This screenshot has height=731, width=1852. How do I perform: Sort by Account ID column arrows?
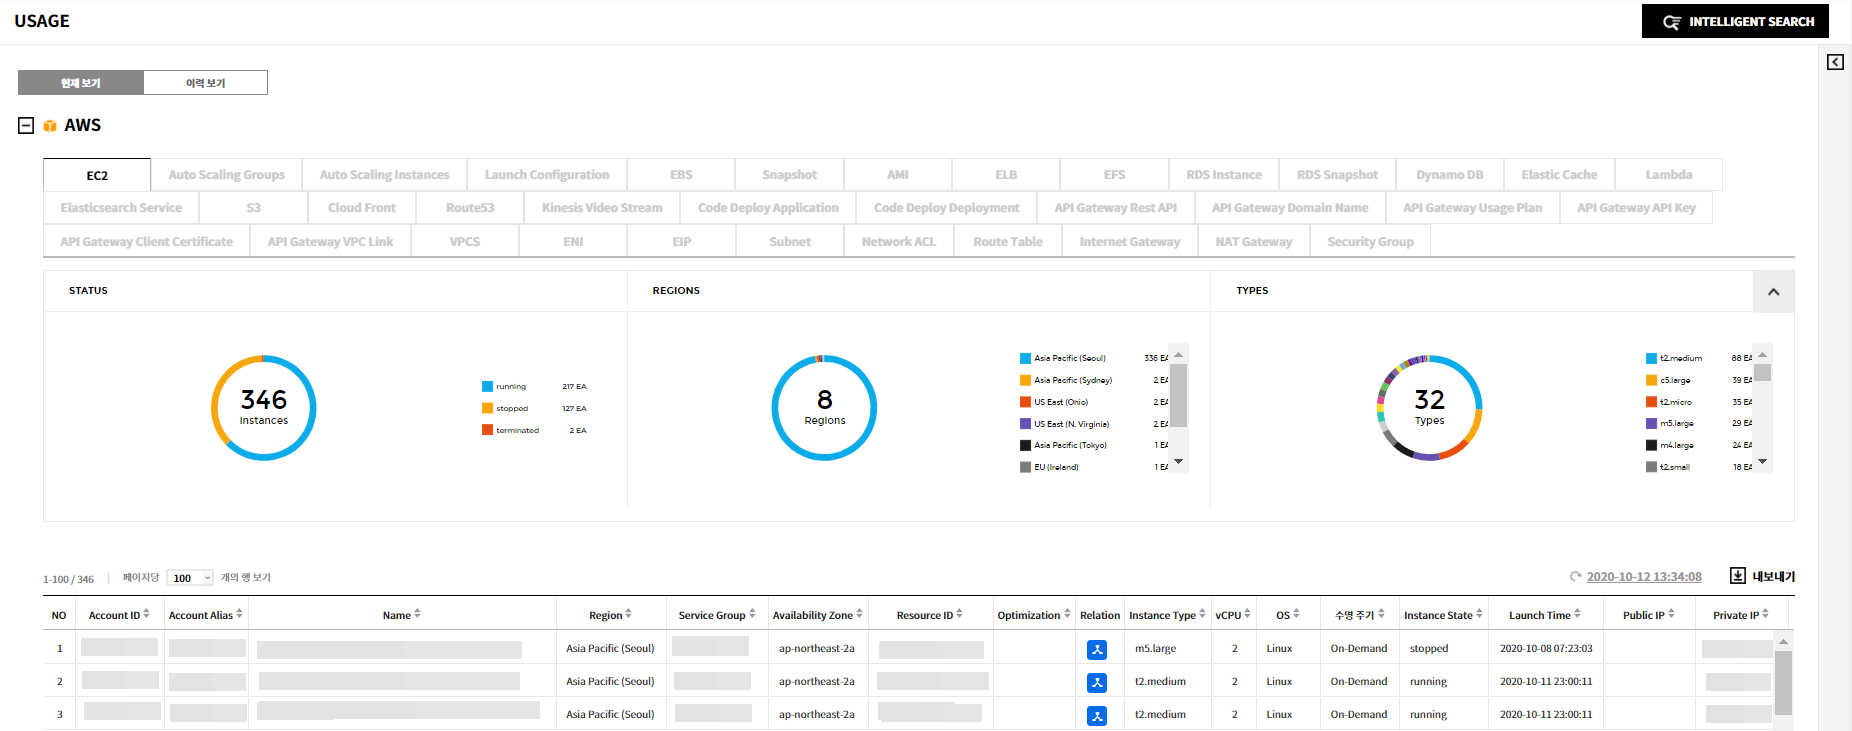tap(147, 614)
